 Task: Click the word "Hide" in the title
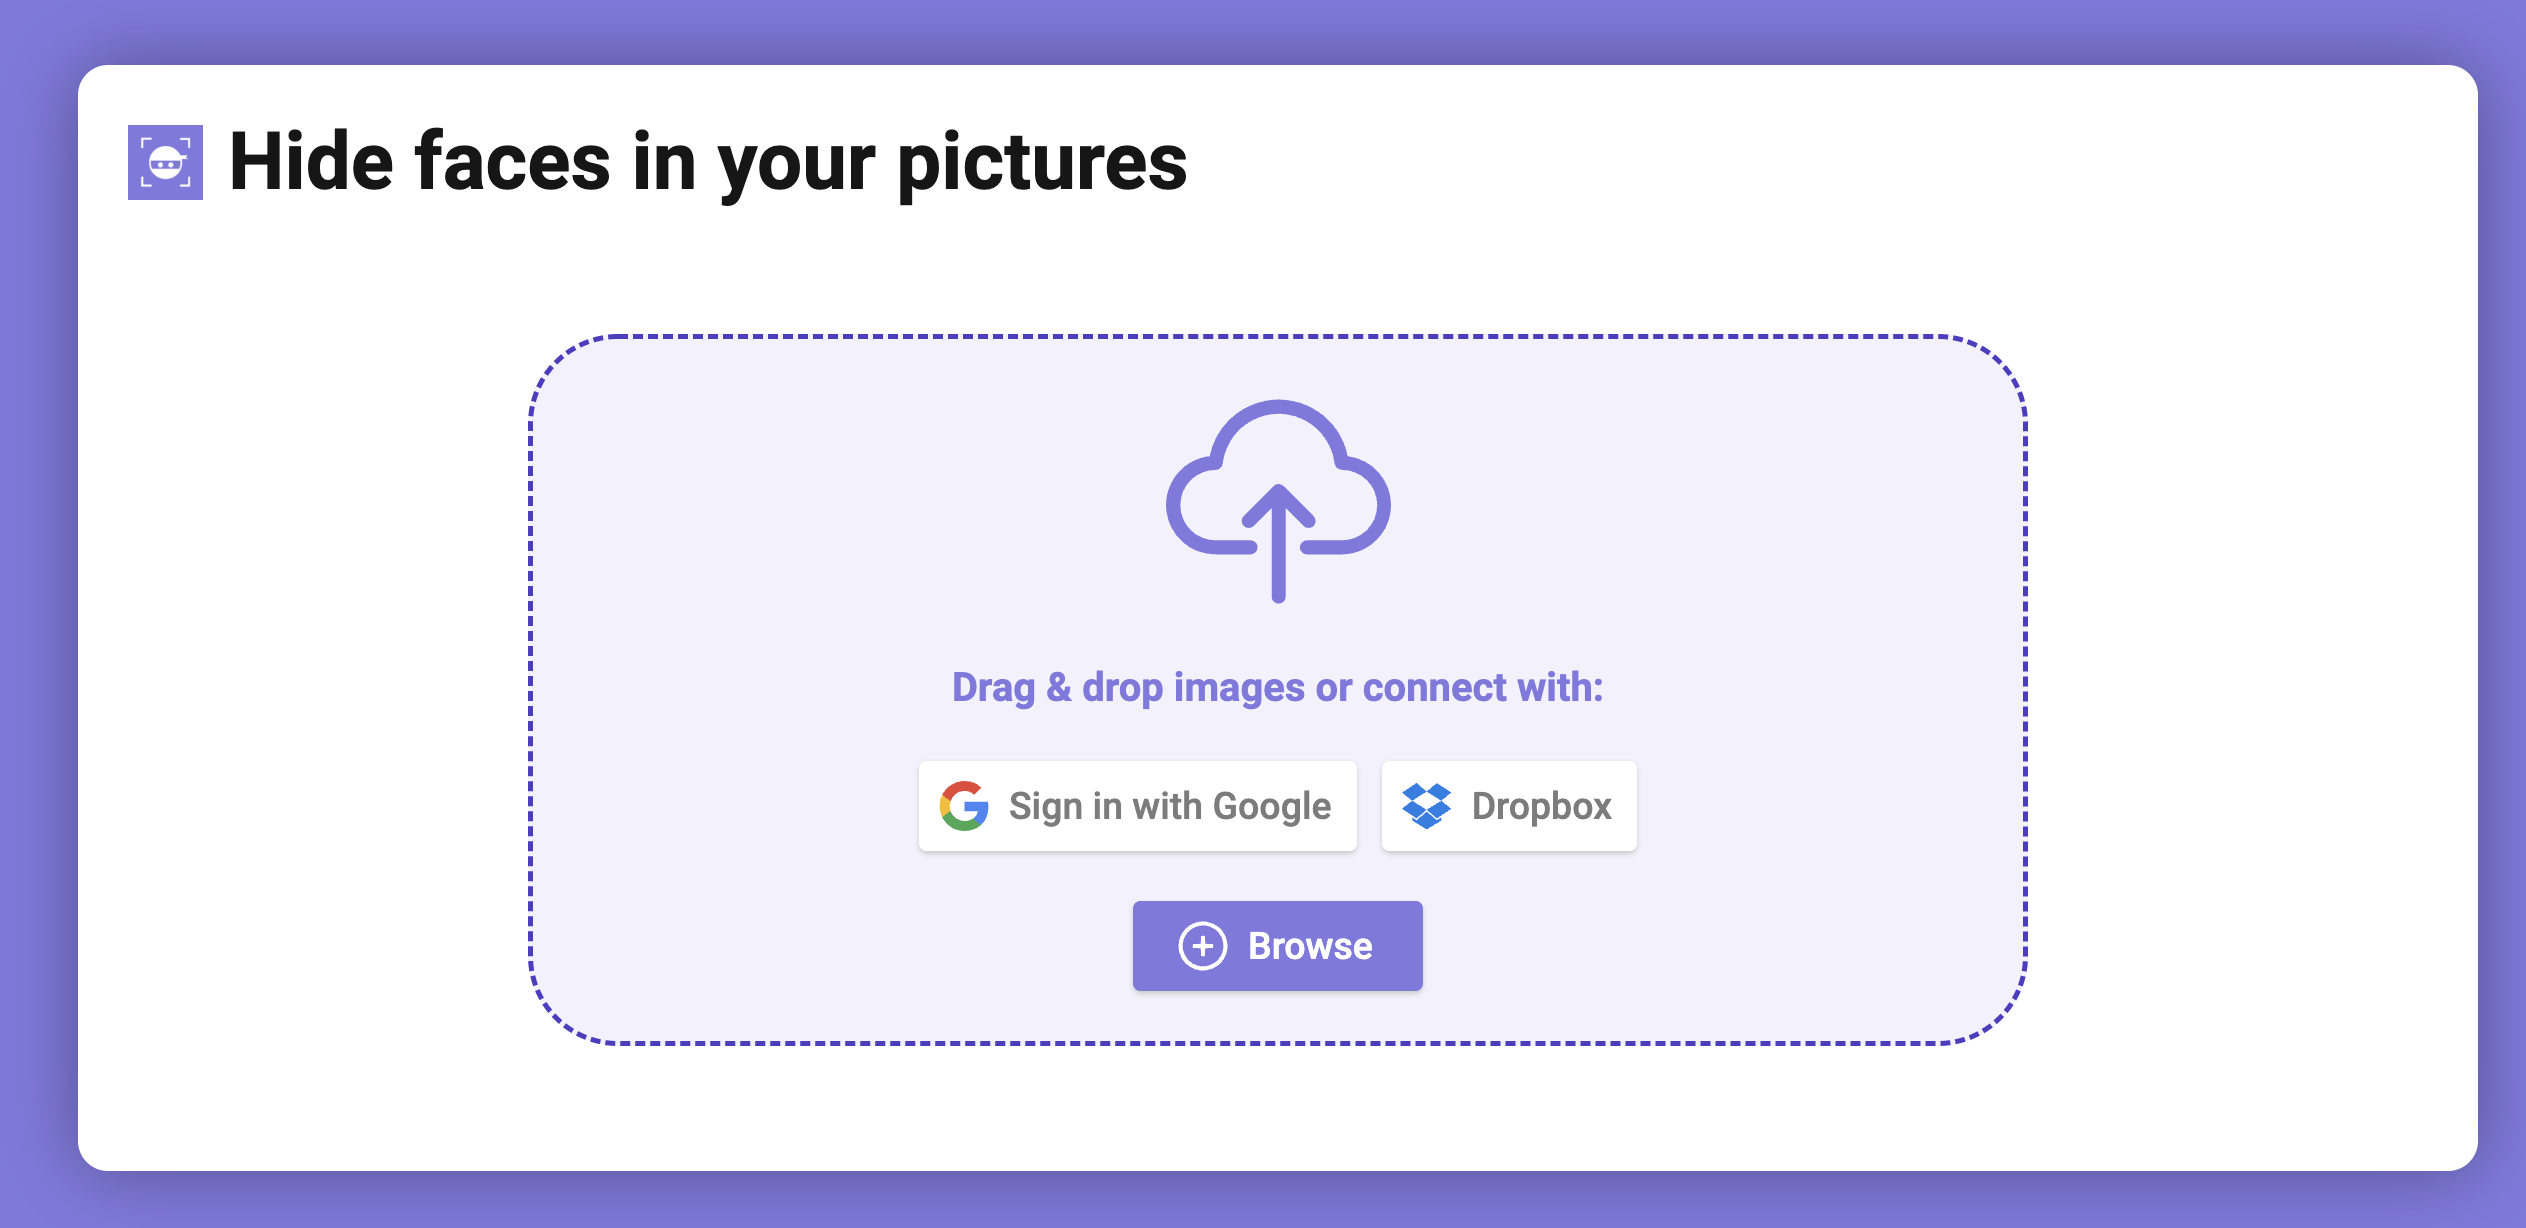(x=312, y=162)
